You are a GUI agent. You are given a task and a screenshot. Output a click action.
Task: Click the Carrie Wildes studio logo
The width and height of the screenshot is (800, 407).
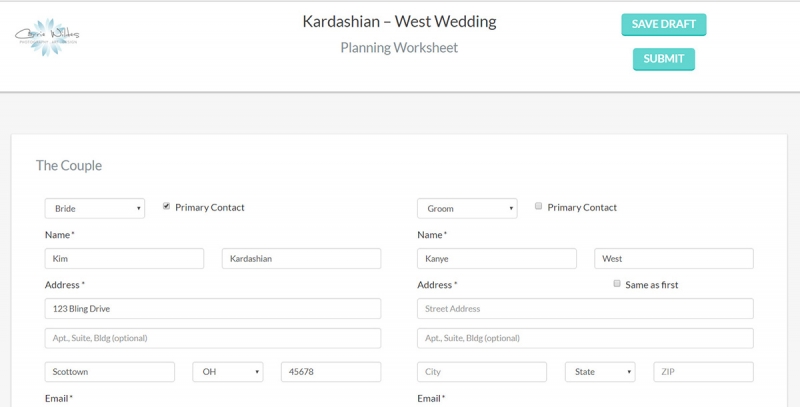click(x=47, y=36)
